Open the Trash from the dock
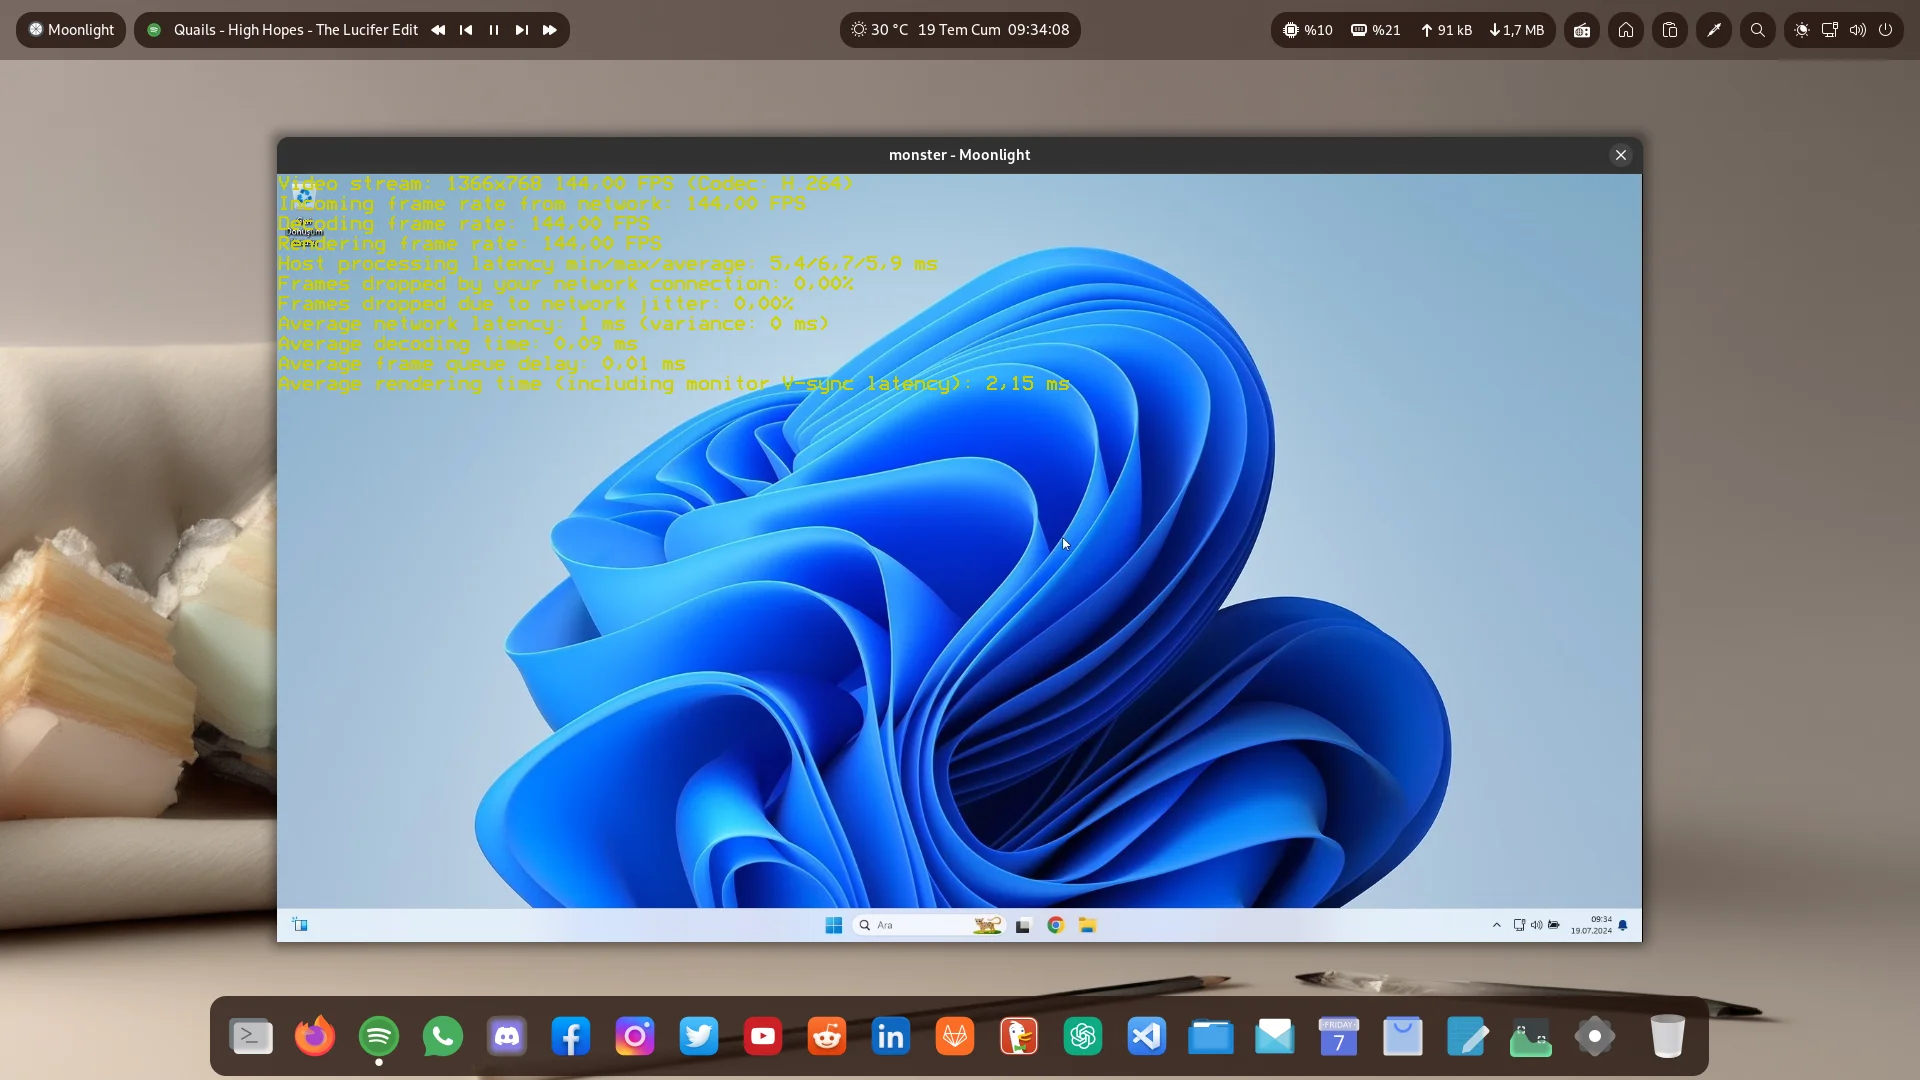This screenshot has width=1920, height=1080. tap(1667, 1037)
